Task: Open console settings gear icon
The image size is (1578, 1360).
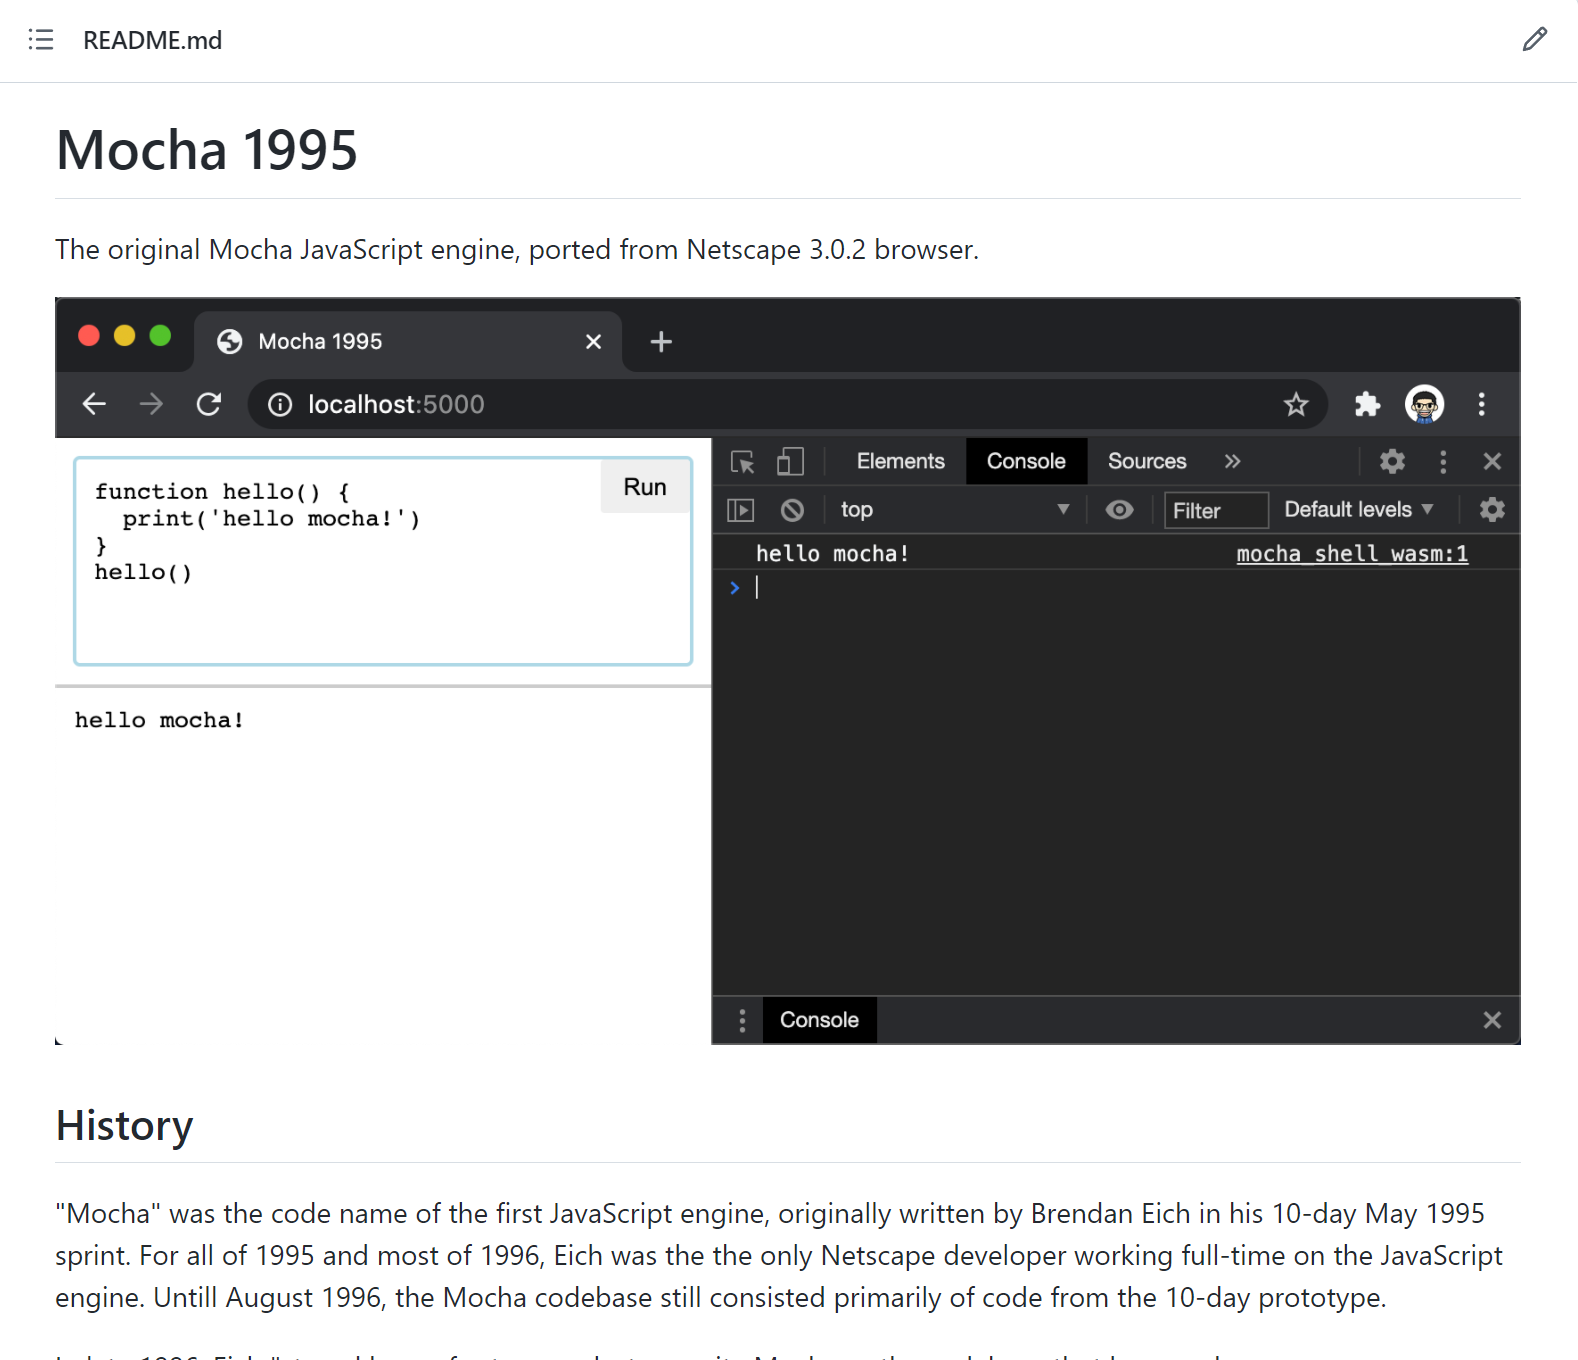Action: 1492,510
